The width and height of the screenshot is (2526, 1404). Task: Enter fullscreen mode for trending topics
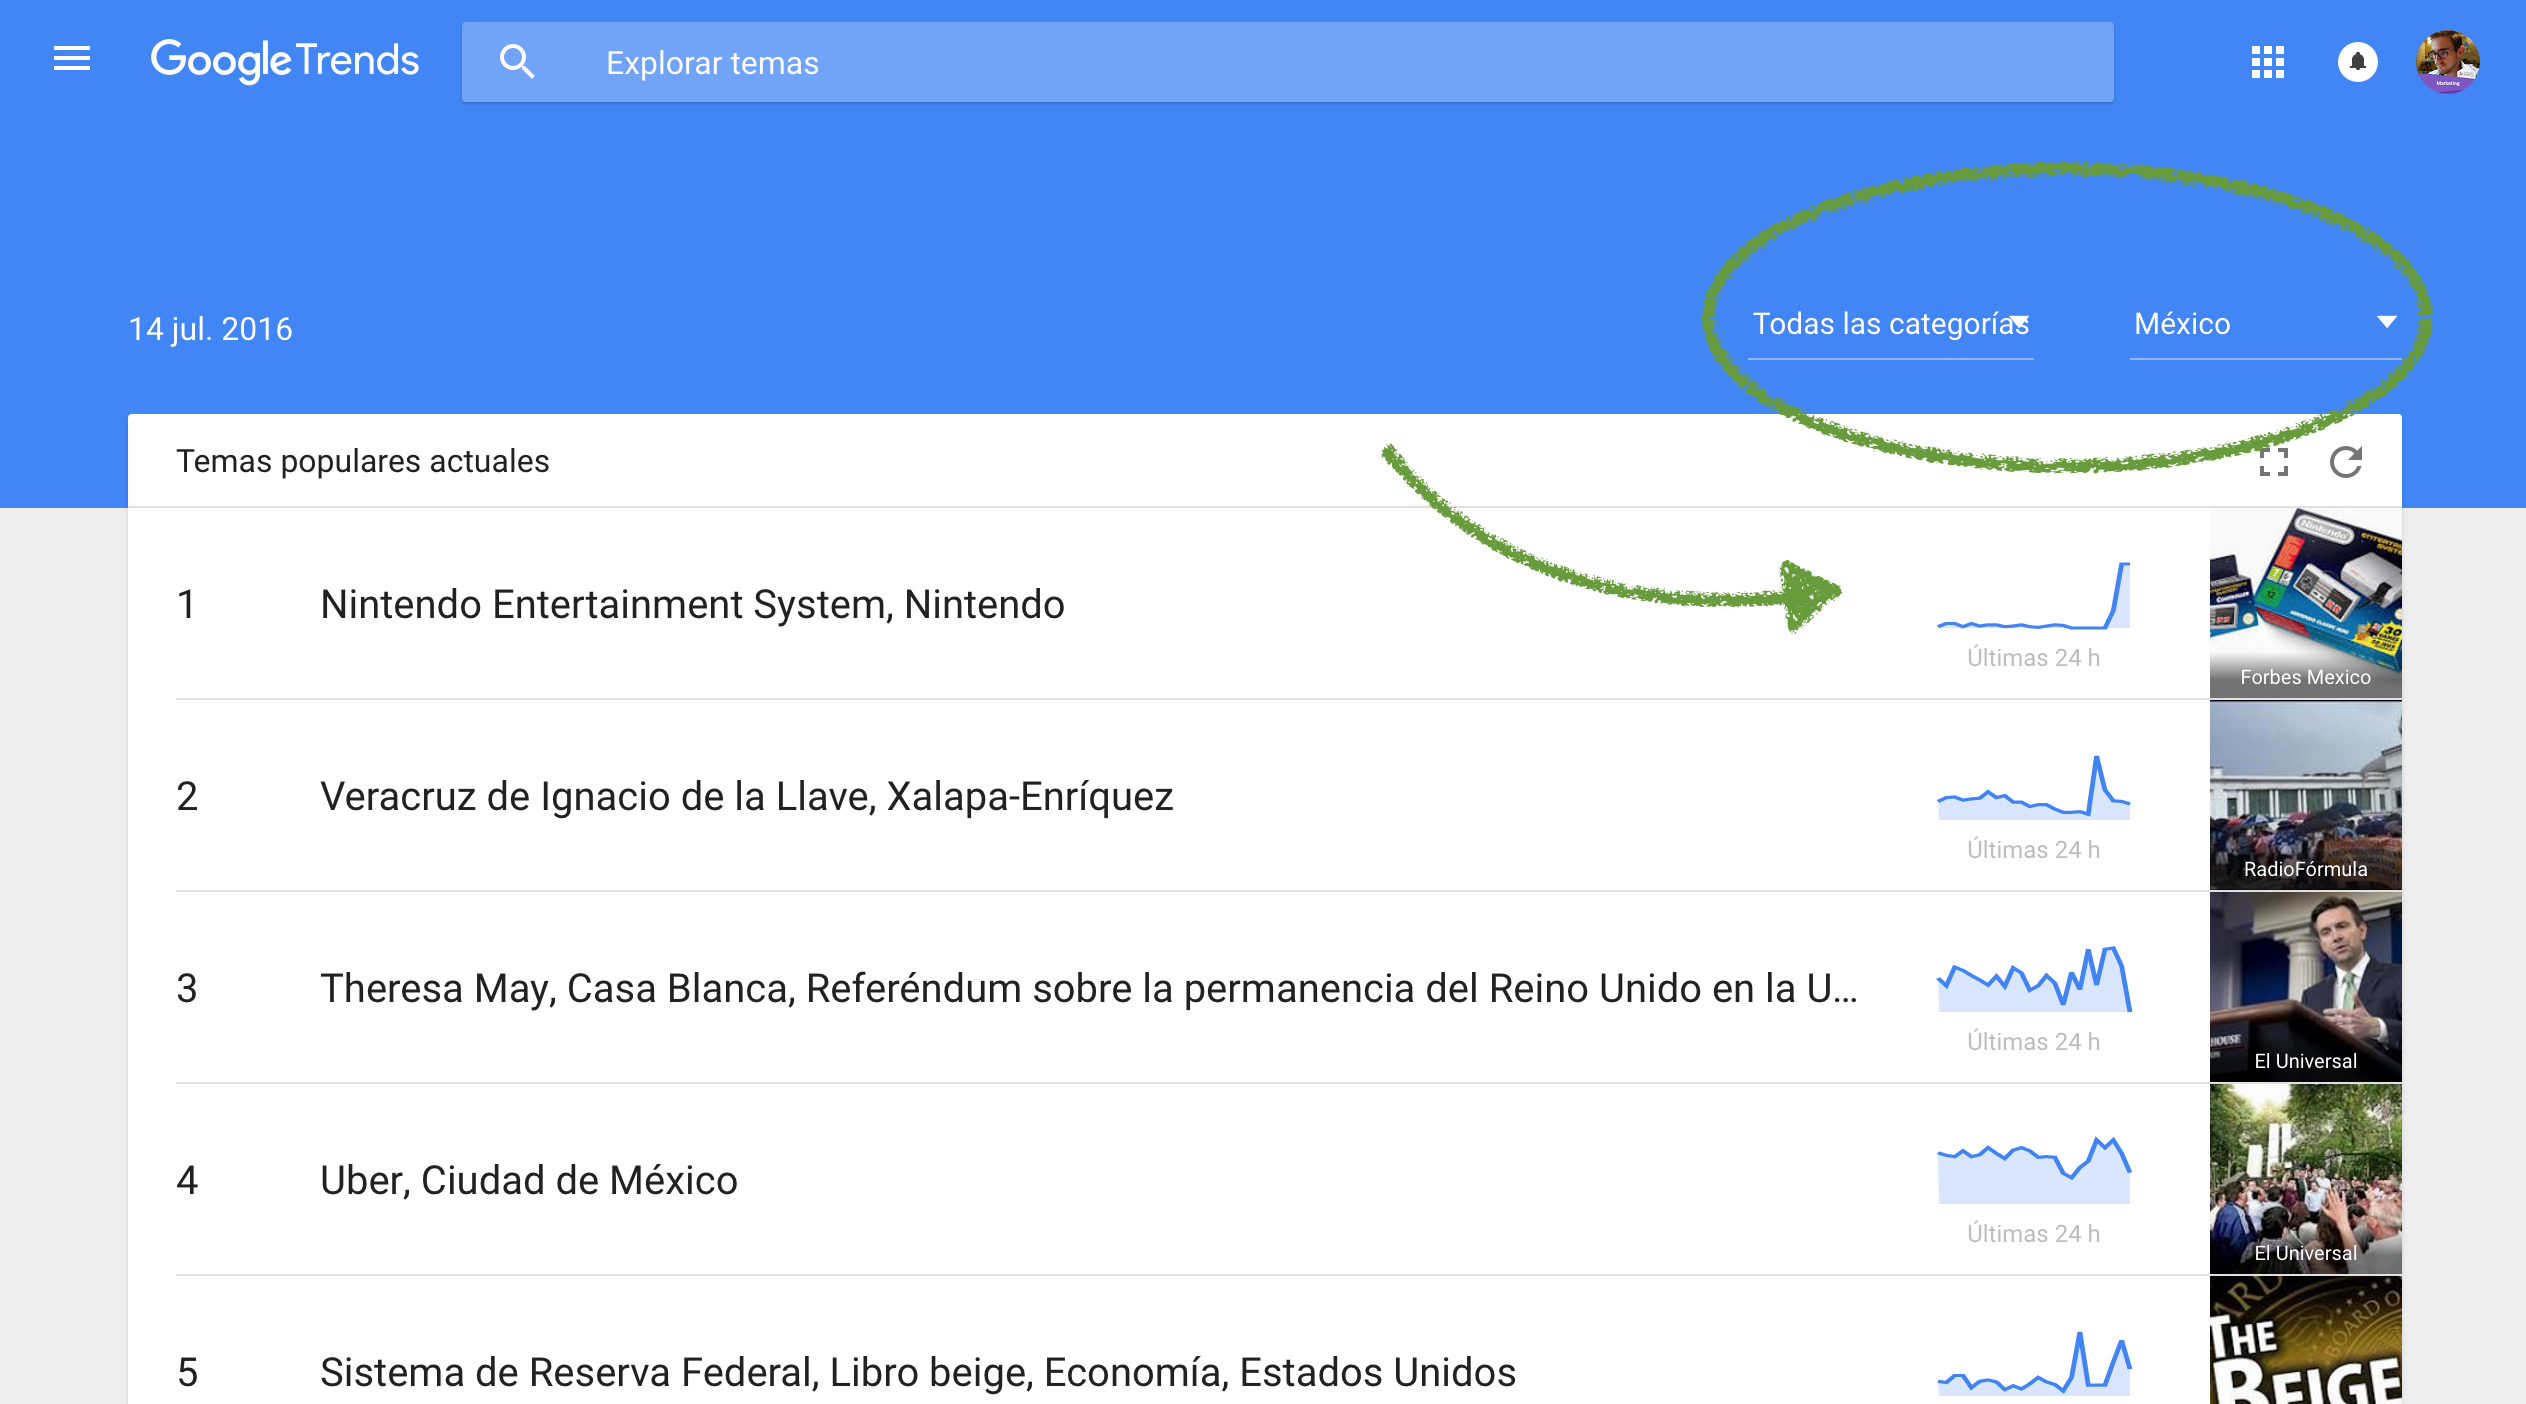pos(2274,462)
